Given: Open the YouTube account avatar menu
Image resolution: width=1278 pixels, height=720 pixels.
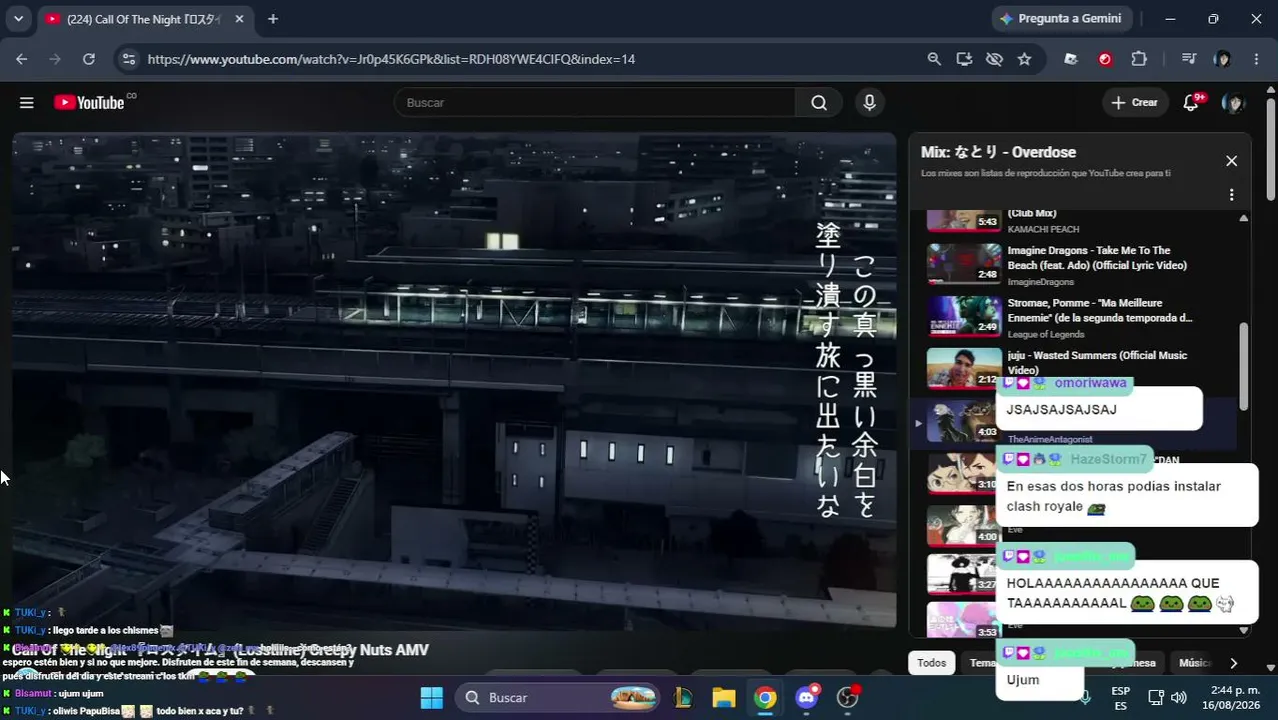Looking at the screenshot, I should click(x=1233, y=103).
